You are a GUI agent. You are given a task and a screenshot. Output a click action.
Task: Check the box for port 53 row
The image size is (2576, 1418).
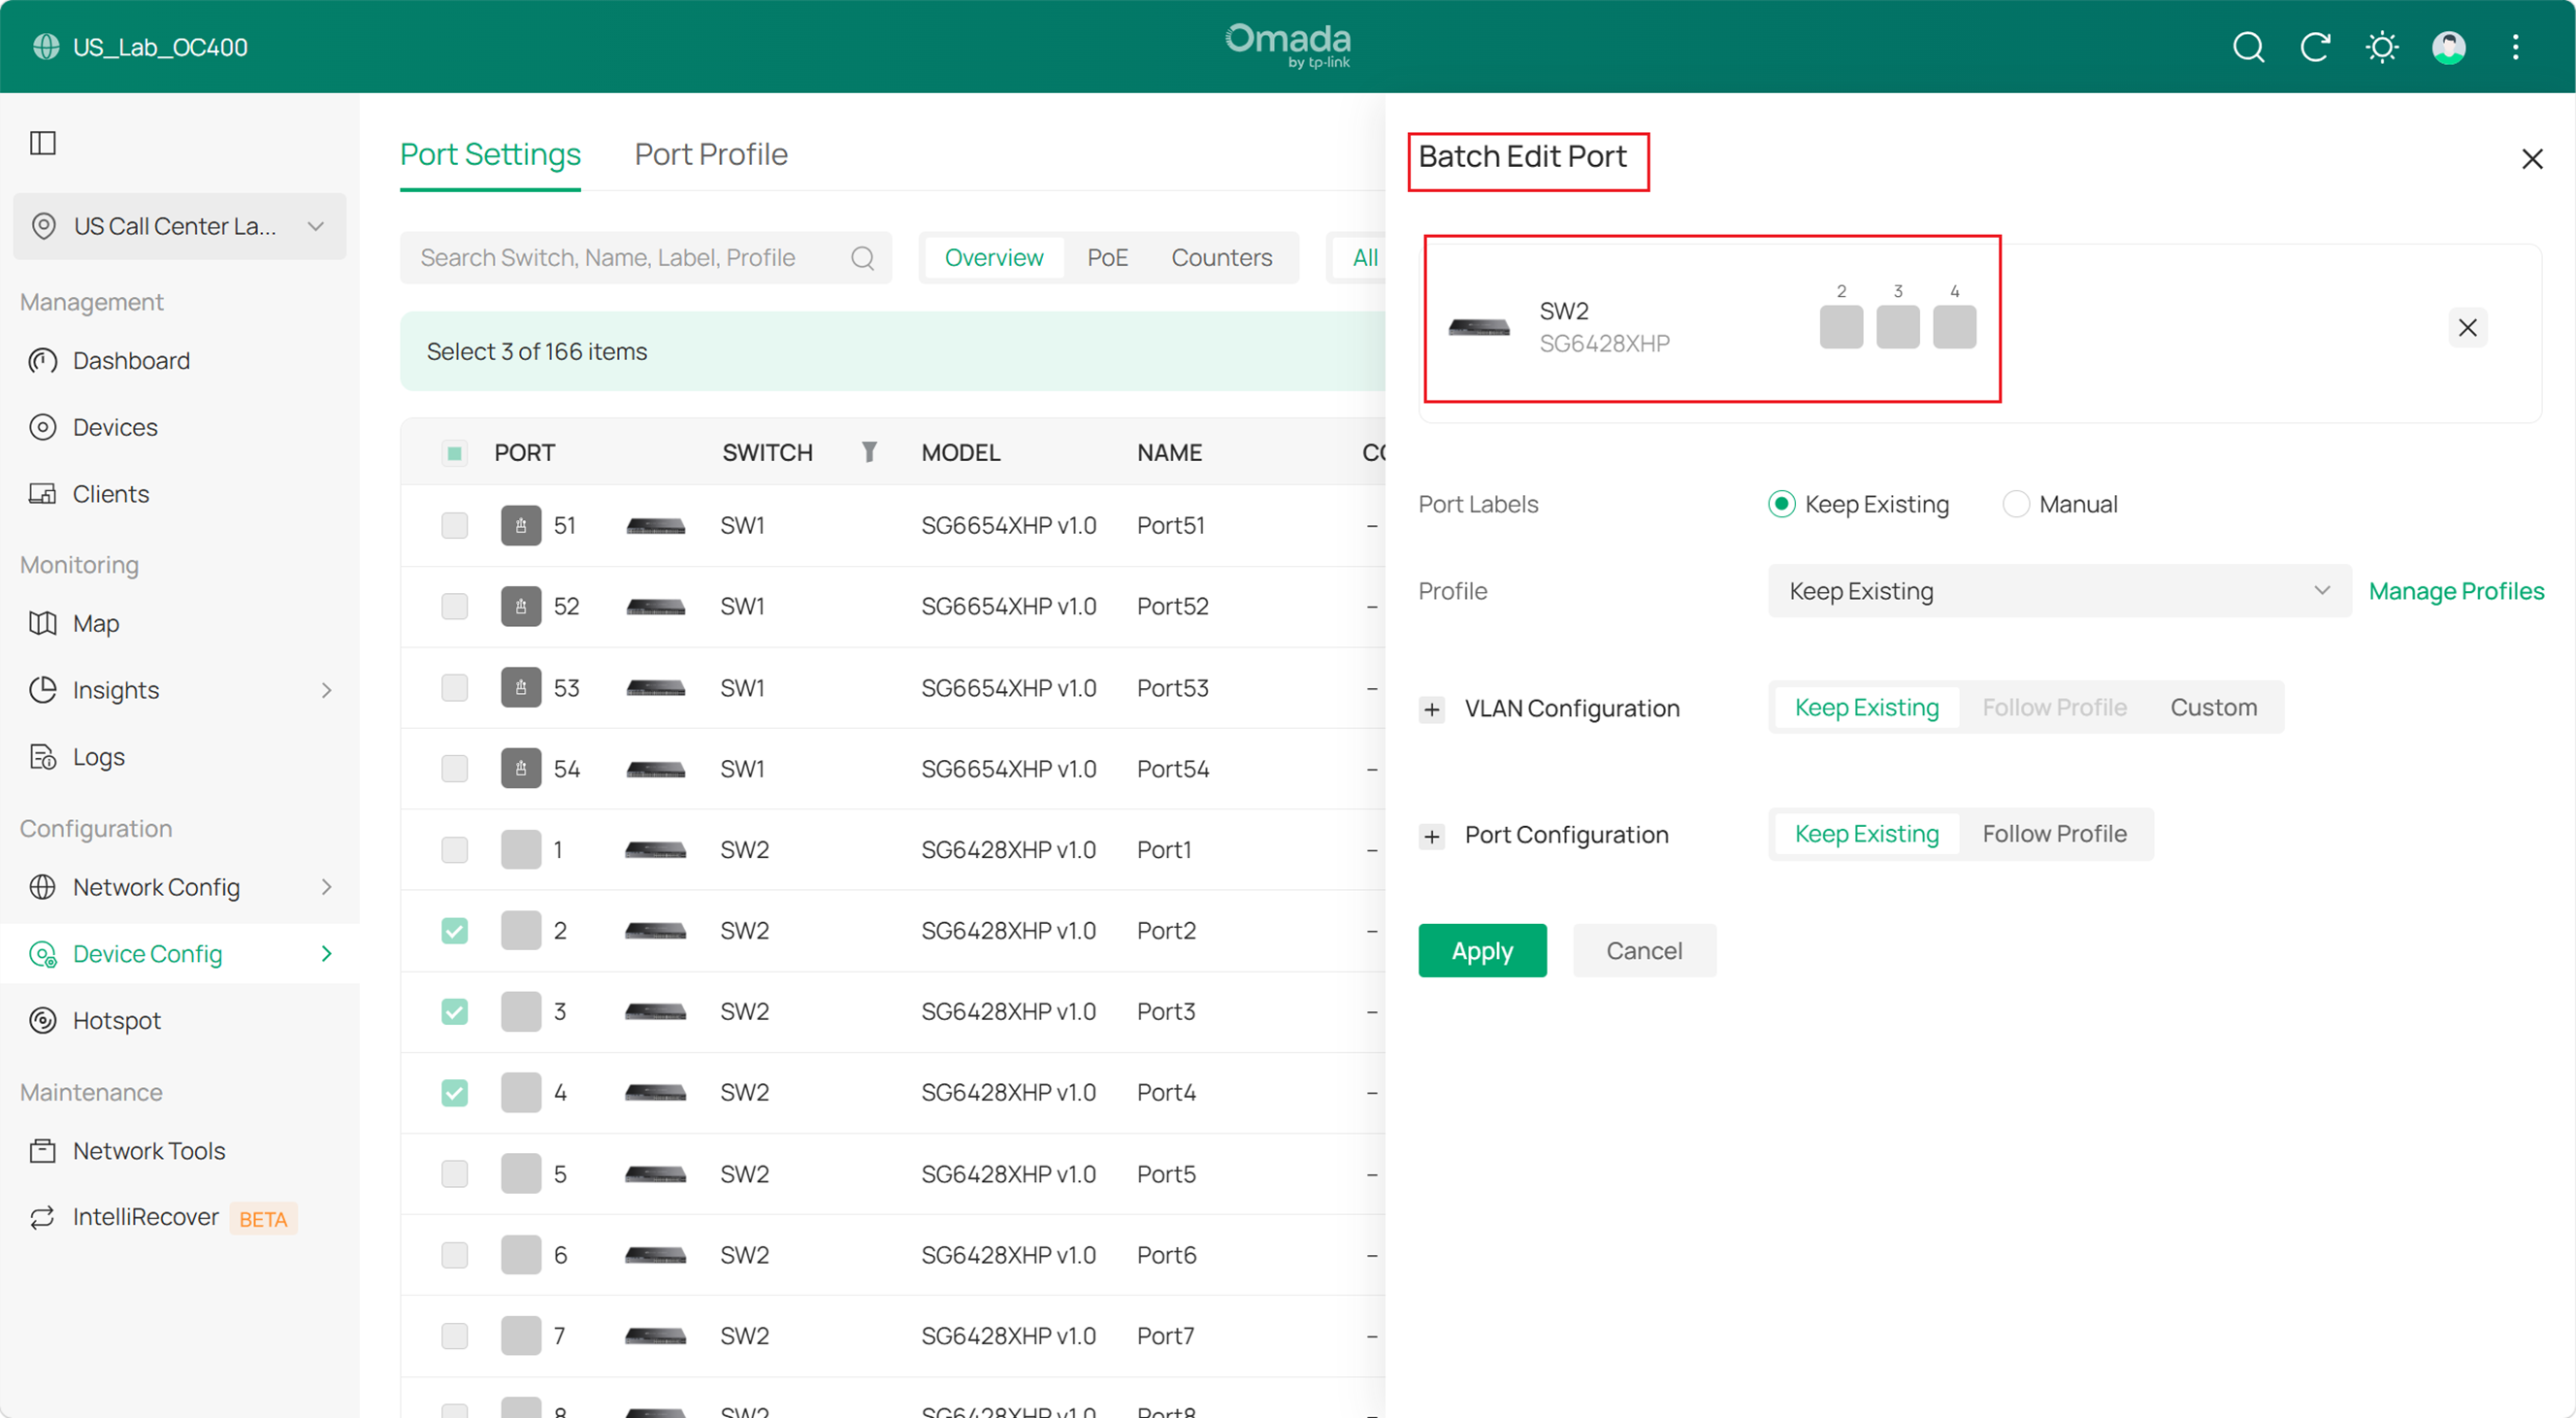tap(454, 687)
